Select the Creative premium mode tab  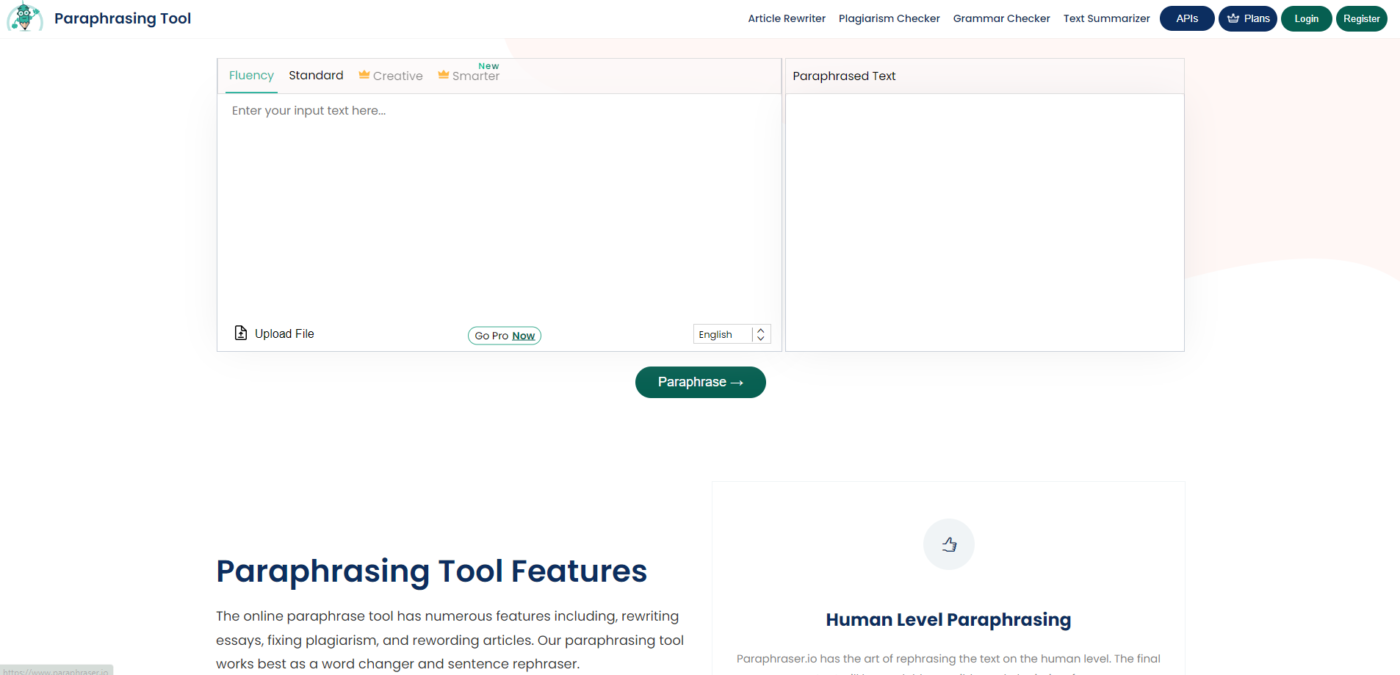(x=397, y=76)
